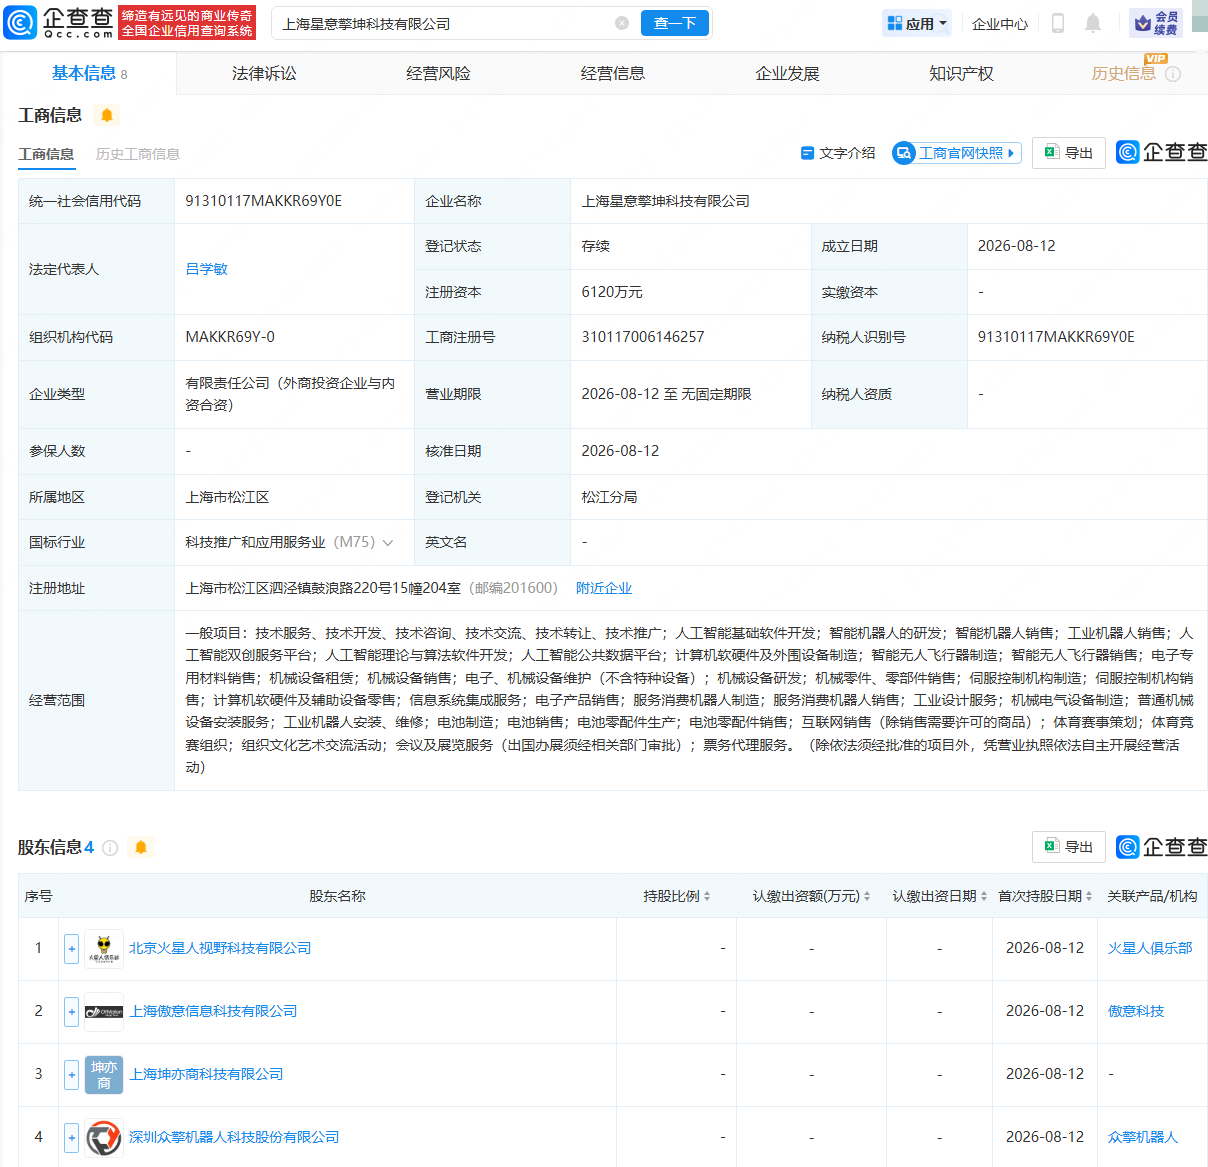Open 北京火星人视野科技有限公司 link
1208x1167 pixels.
(x=220, y=948)
